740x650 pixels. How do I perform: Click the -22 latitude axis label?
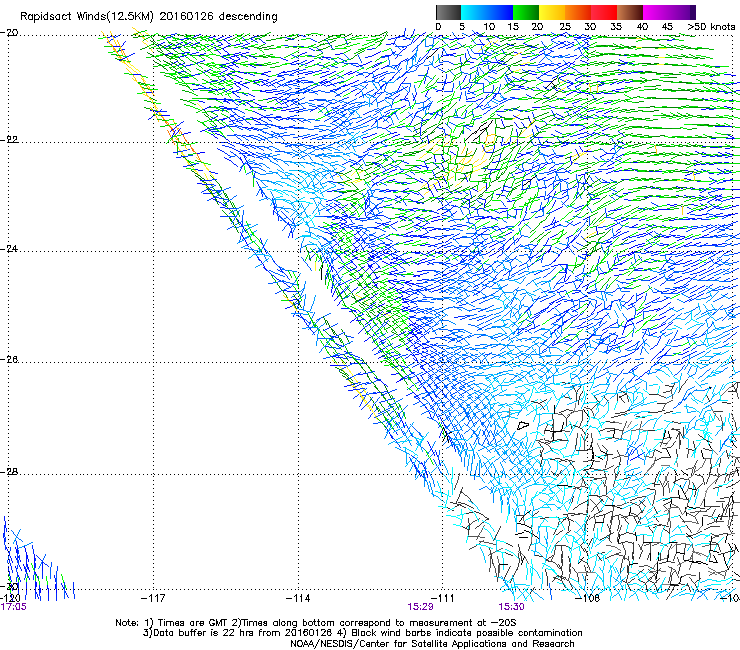pos(9,140)
